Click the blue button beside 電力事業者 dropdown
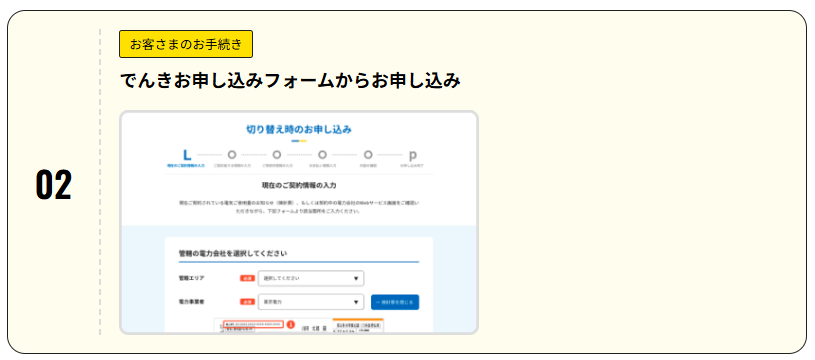 click(395, 302)
